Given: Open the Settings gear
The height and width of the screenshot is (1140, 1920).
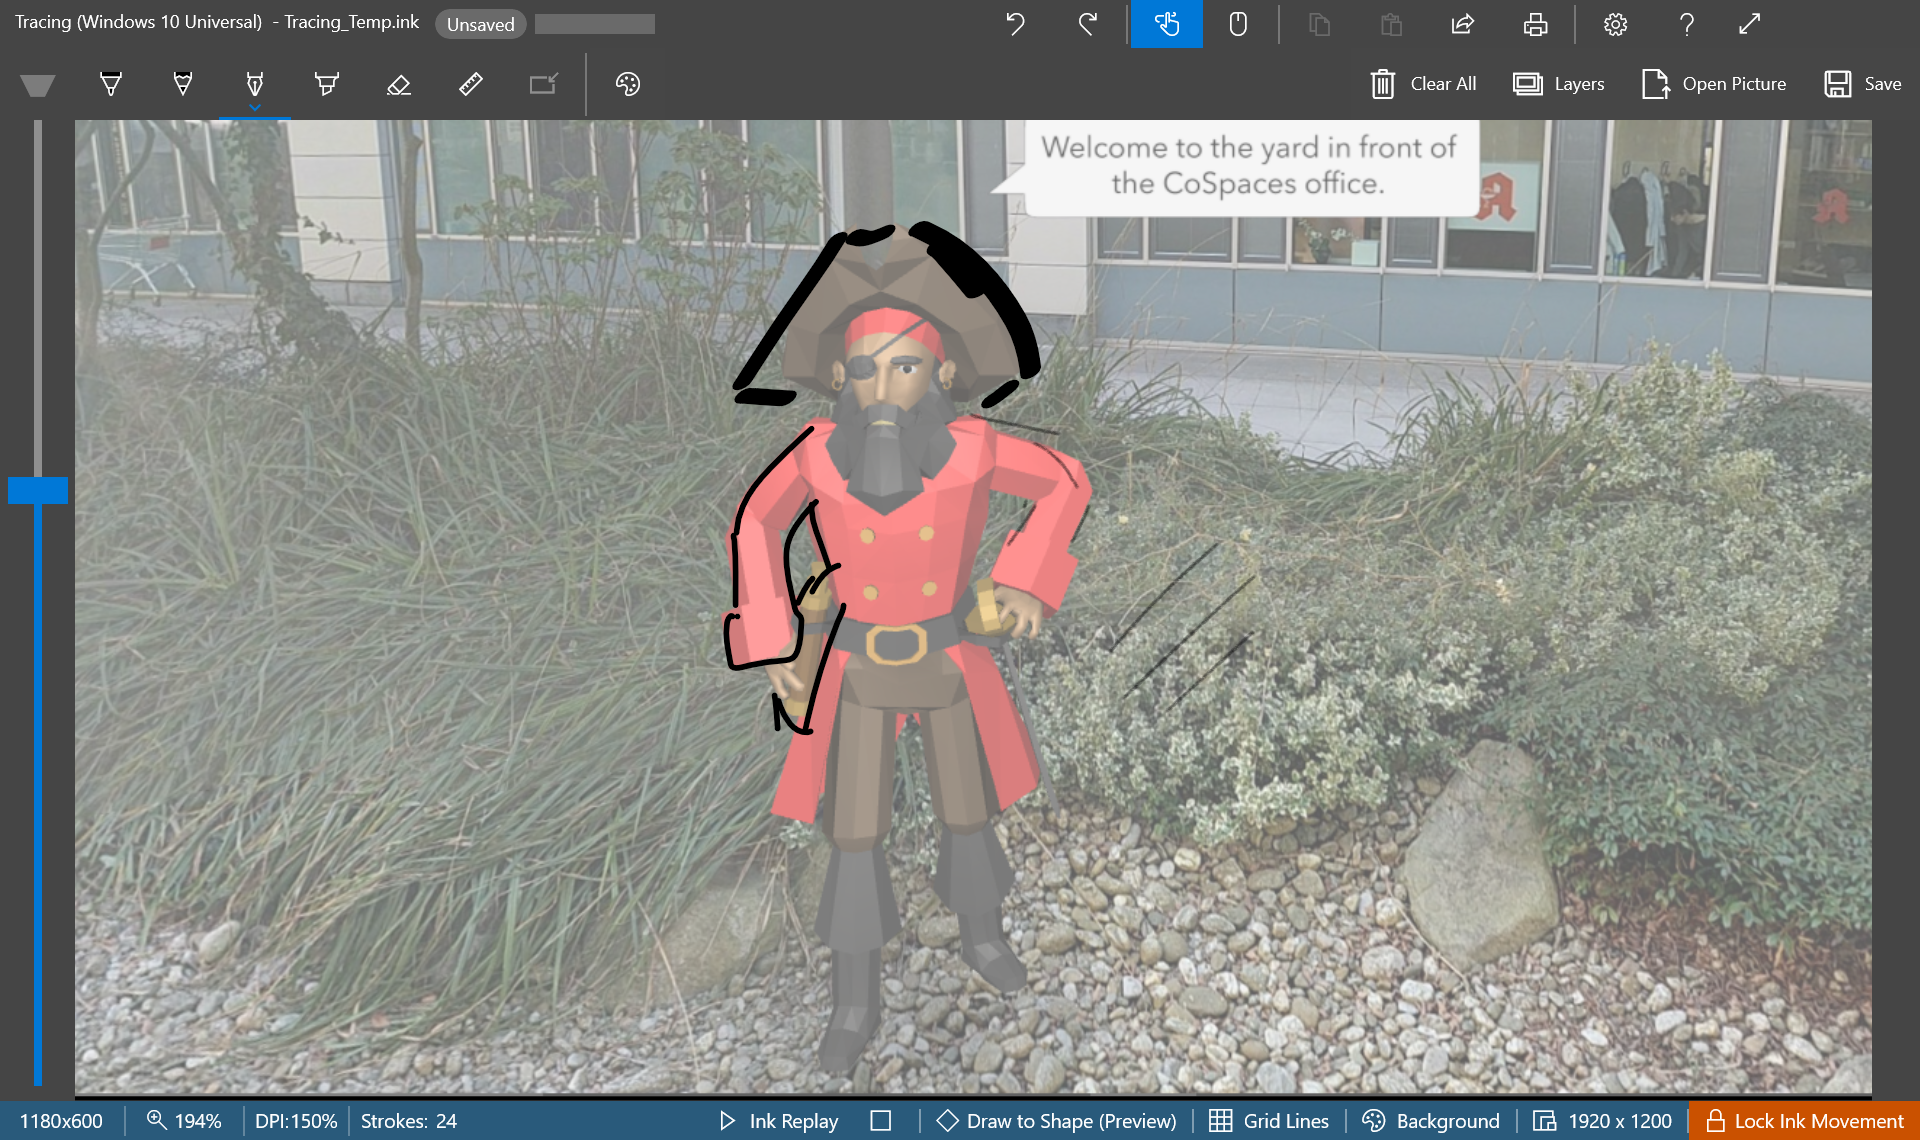Looking at the screenshot, I should point(1615,24).
